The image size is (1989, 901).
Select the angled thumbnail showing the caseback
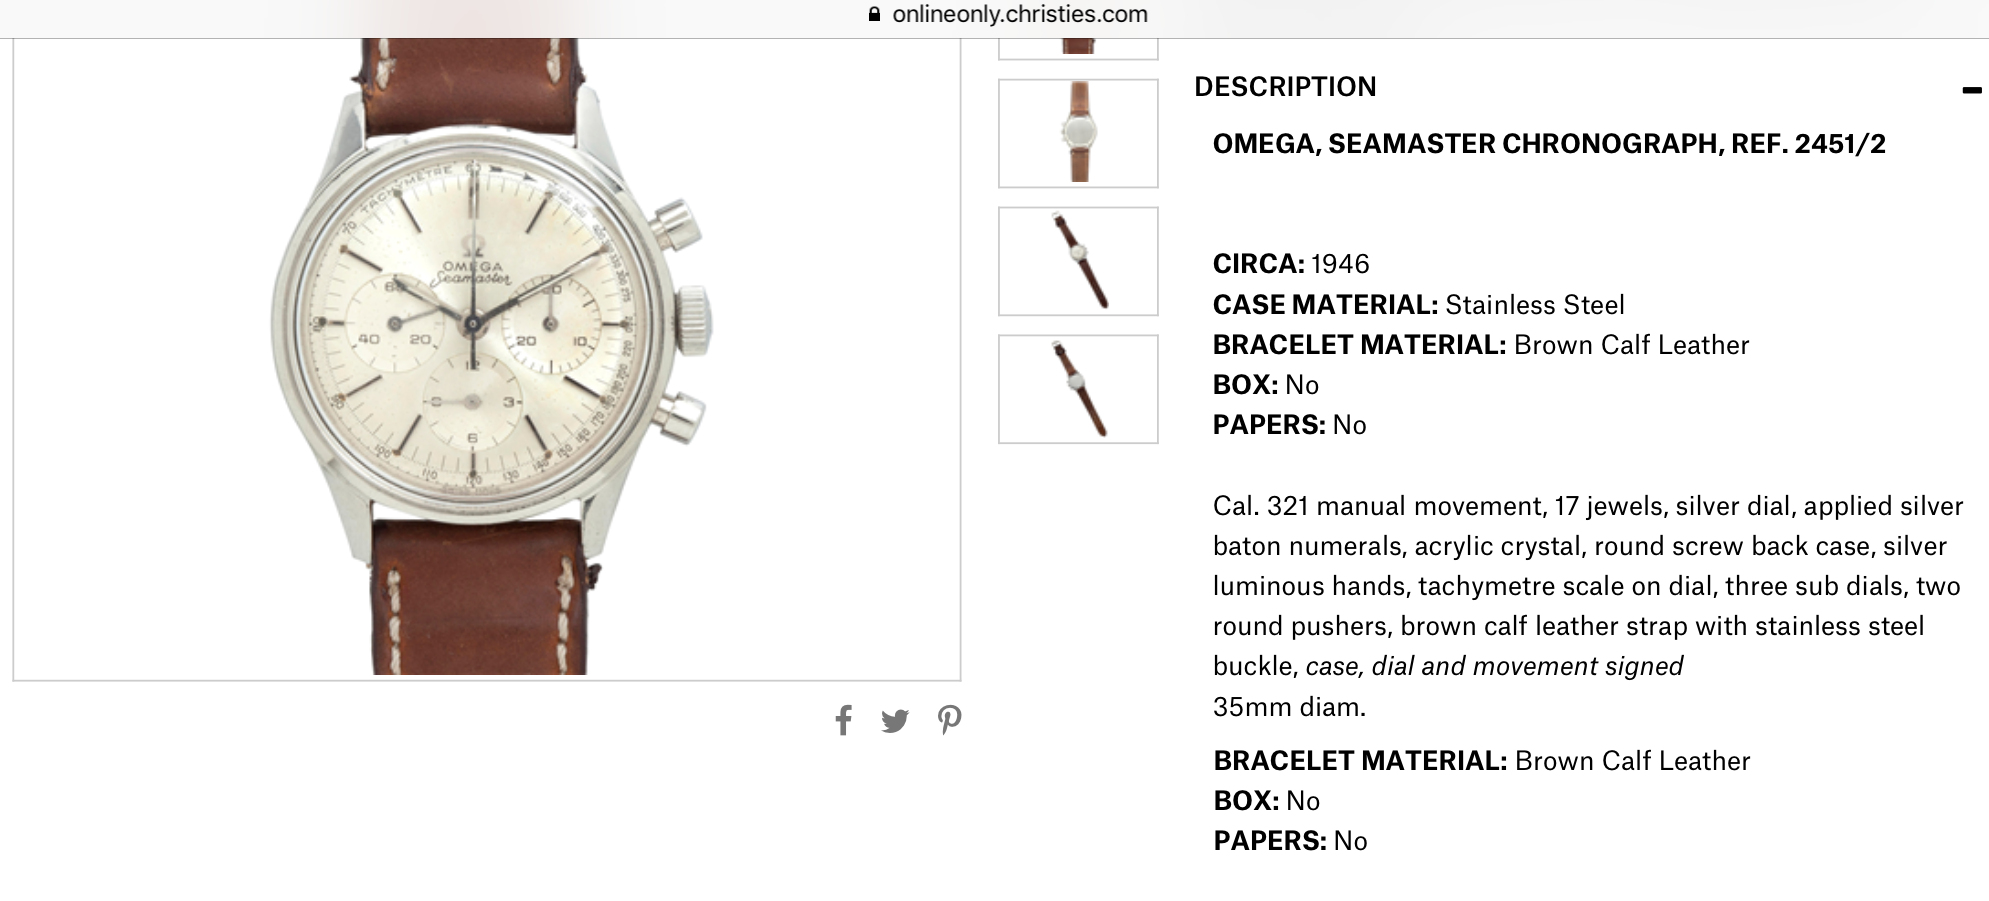click(x=1078, y=389)
